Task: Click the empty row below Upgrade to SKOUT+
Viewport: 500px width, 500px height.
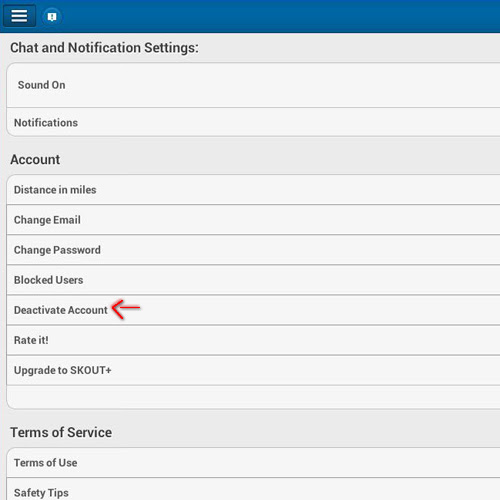Action: (253, 397)
